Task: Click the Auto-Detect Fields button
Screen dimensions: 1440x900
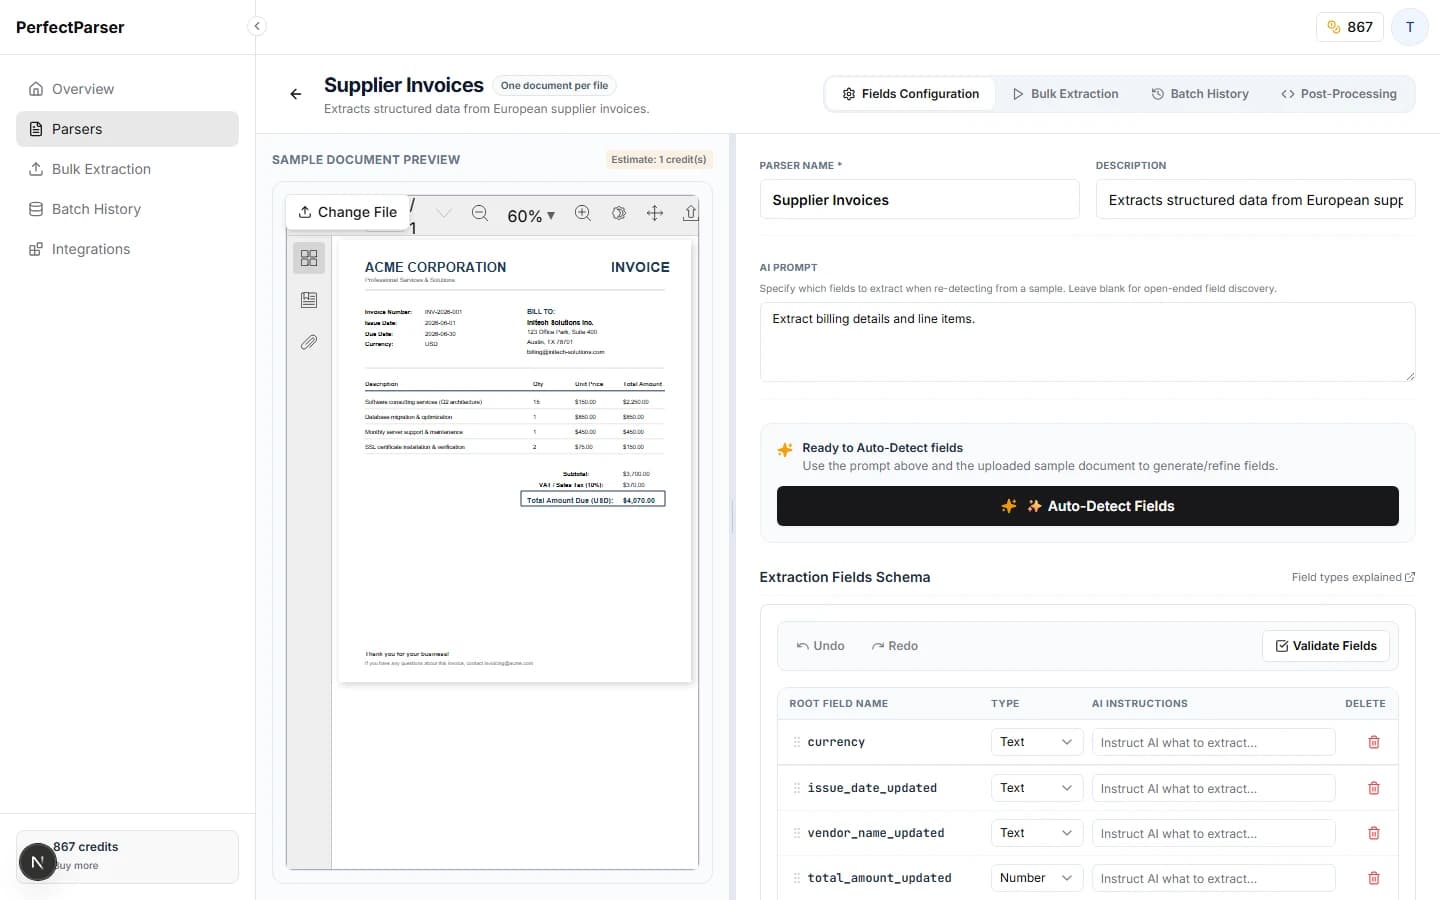Action: 1087,506
